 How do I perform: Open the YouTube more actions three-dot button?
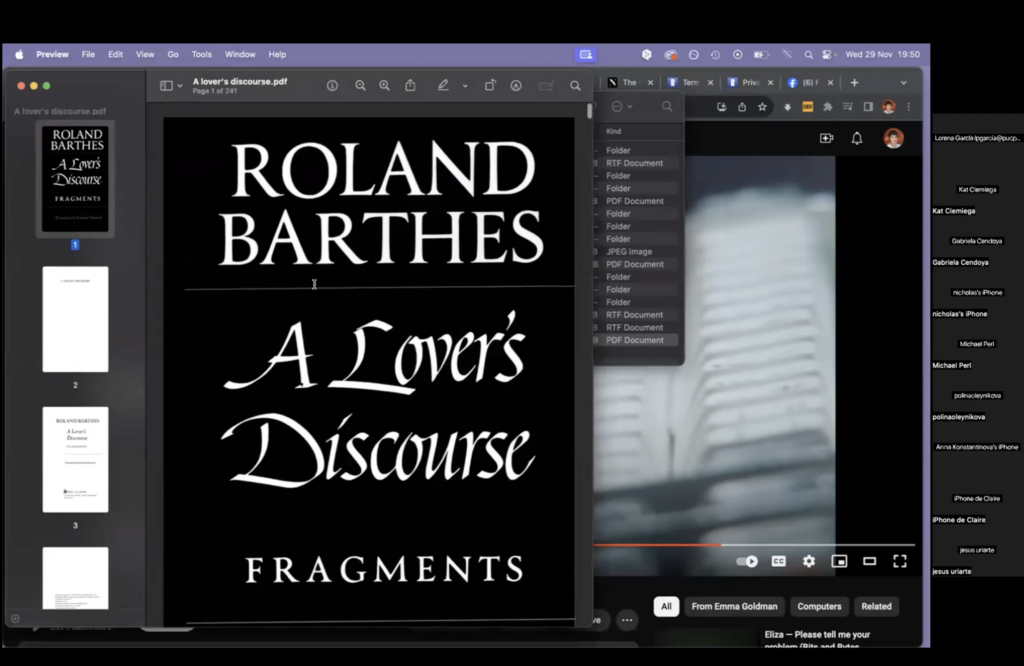(x=627, y=620)
